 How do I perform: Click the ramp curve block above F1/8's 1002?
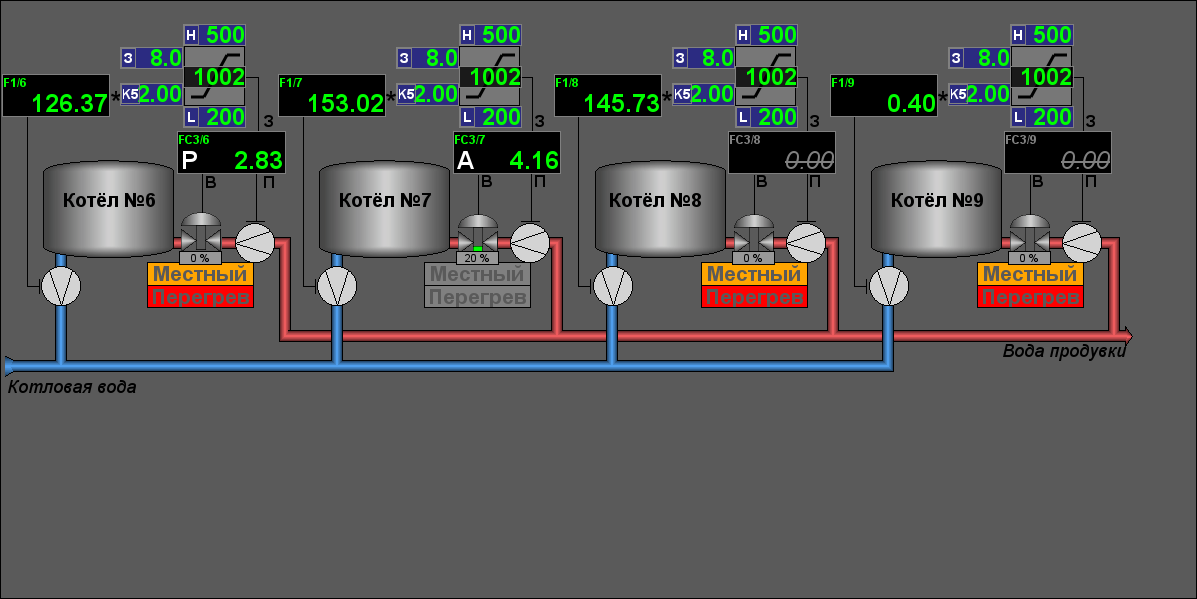coord(766,56)
